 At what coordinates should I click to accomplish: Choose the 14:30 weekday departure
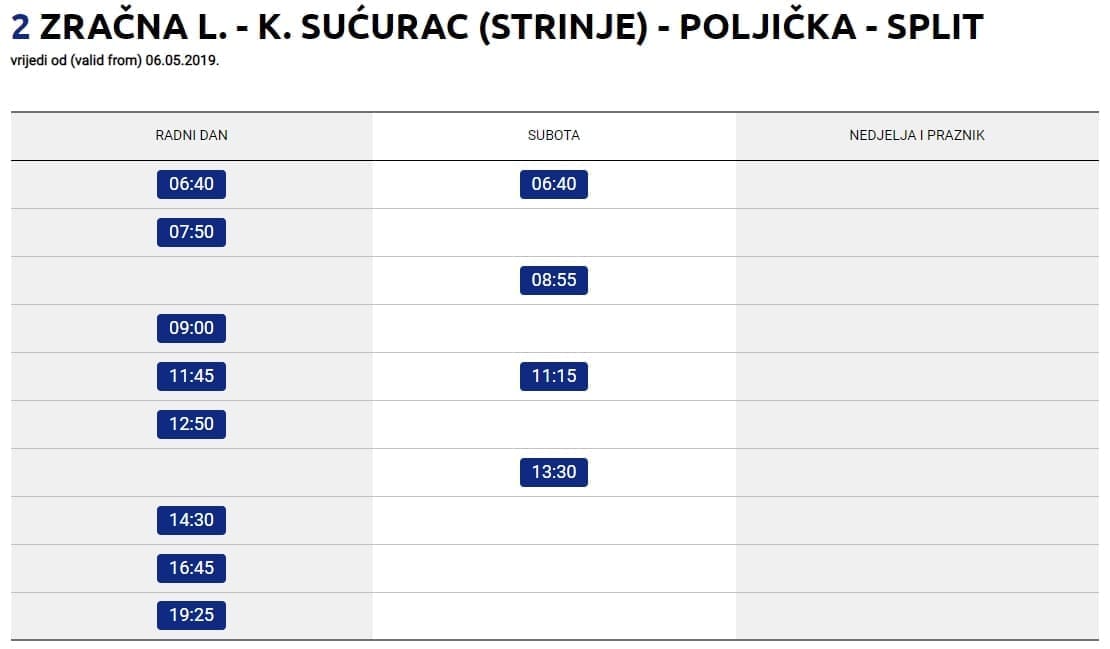click(x=191, y=520)
